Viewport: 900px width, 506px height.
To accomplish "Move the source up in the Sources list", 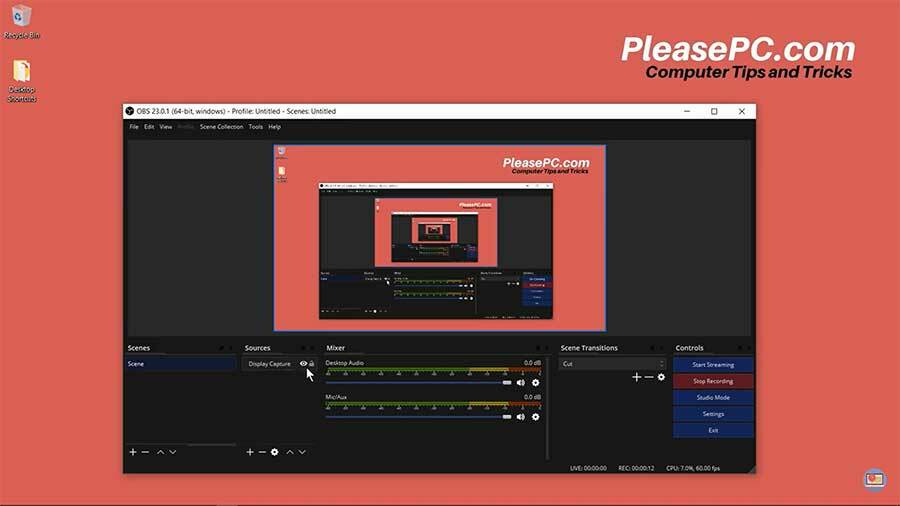I will pos(290,452).
